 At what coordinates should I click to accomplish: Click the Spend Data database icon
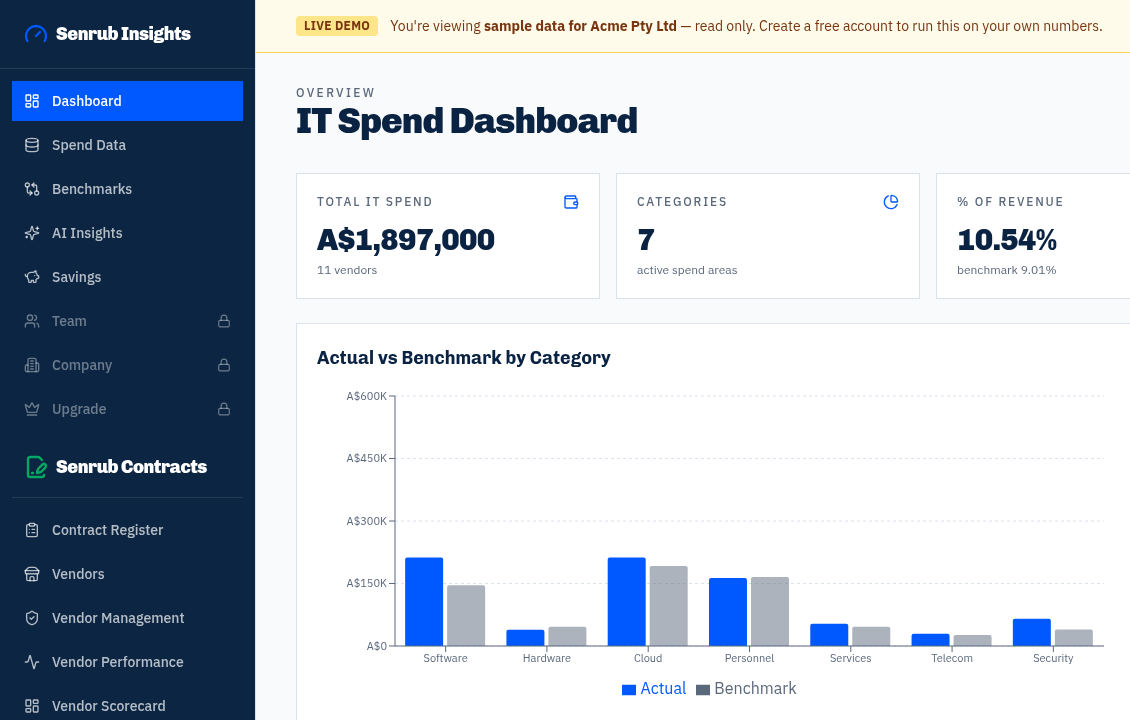pyautogui.click(x=32, y=145)
